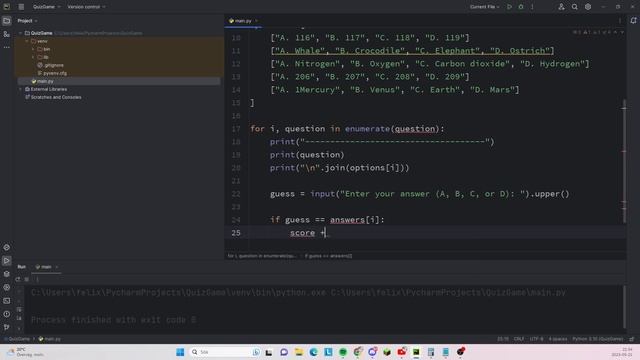
Task: Expand the bin folder
Action: [33, 49]
